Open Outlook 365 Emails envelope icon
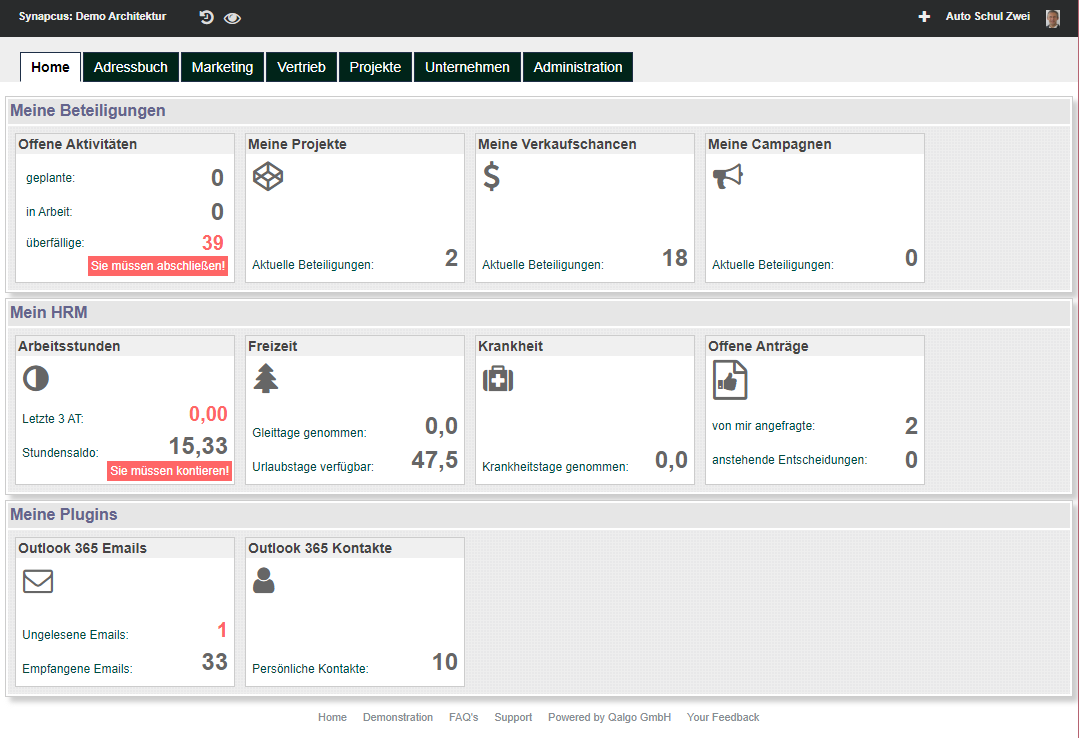This screenshot has width=1079, height=738. 38,581
